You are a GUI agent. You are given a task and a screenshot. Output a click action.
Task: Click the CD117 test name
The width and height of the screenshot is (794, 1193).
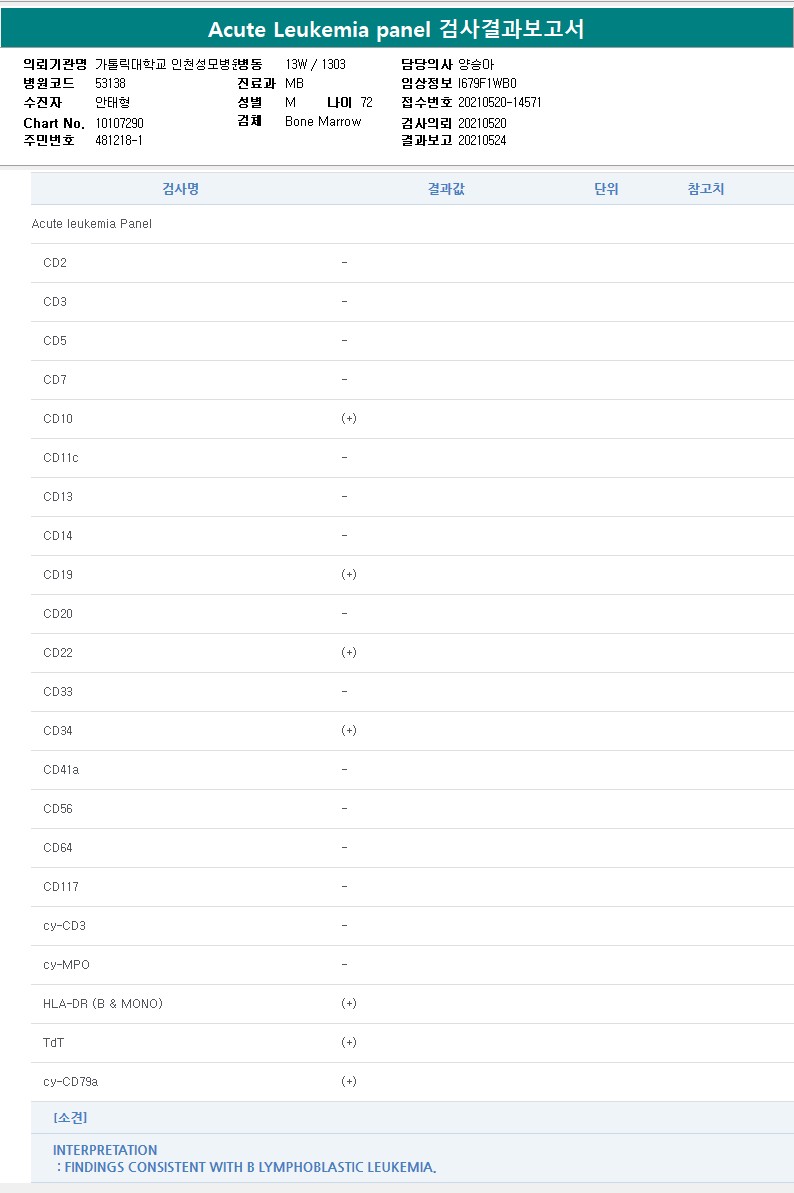[61, 887]
